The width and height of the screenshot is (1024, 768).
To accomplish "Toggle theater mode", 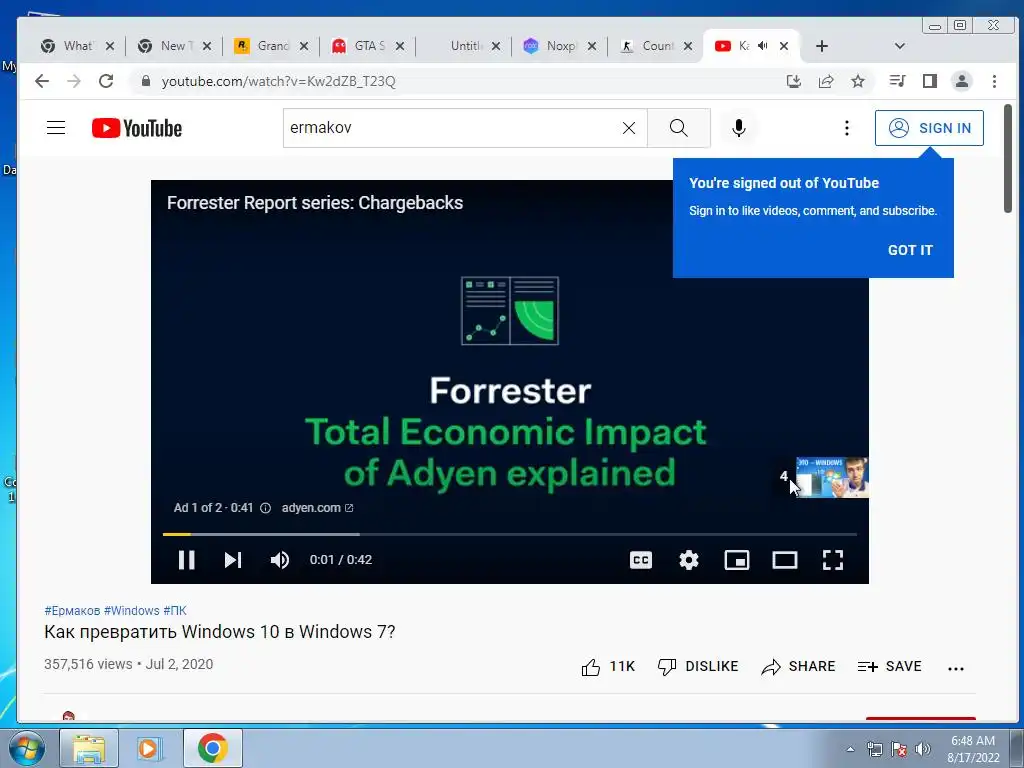I will click(x=784, y=560).
